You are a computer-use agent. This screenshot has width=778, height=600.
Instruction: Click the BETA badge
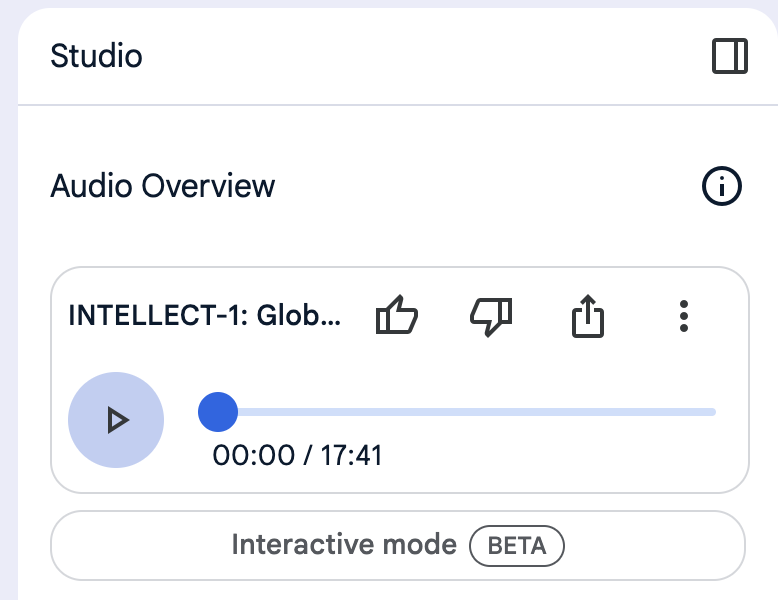point(517,546)
